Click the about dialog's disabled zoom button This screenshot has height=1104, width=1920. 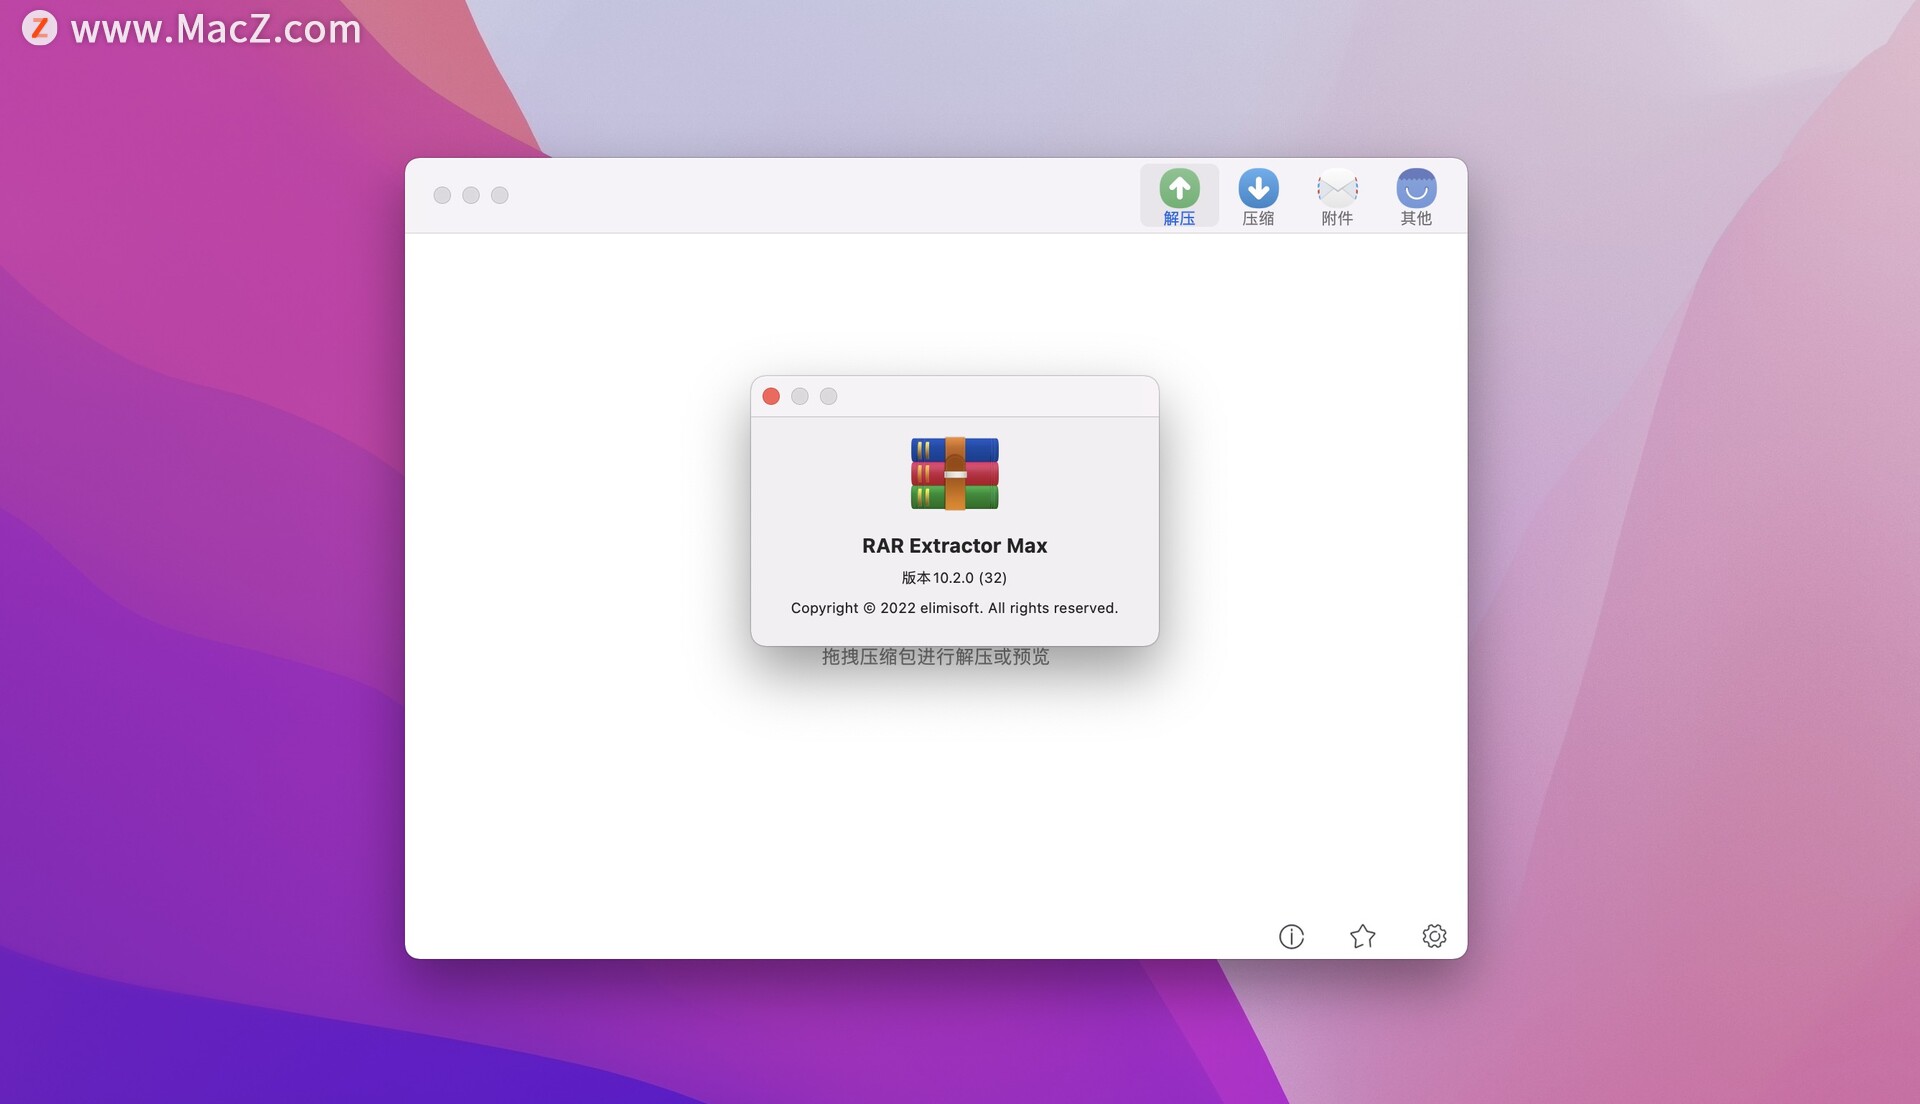pos(829,396)
